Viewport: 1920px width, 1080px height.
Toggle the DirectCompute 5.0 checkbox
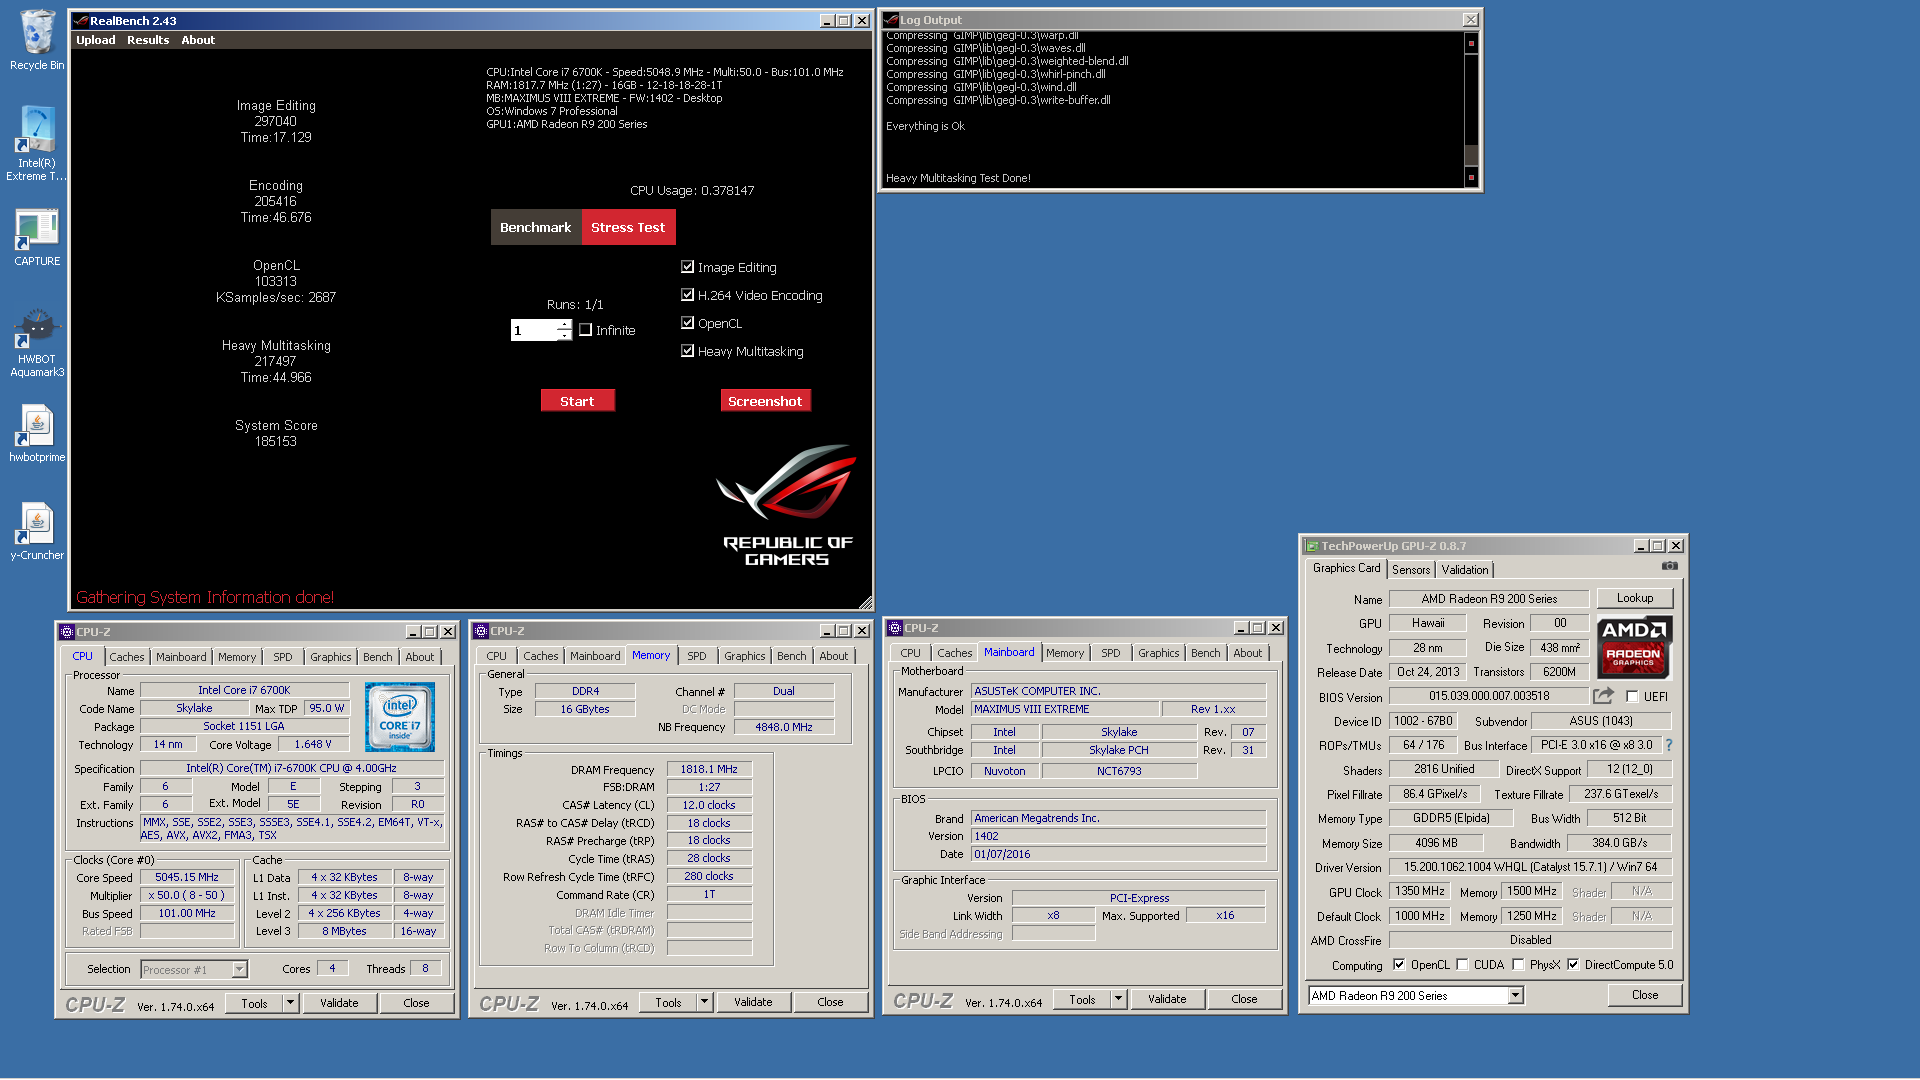[1573, 965]
